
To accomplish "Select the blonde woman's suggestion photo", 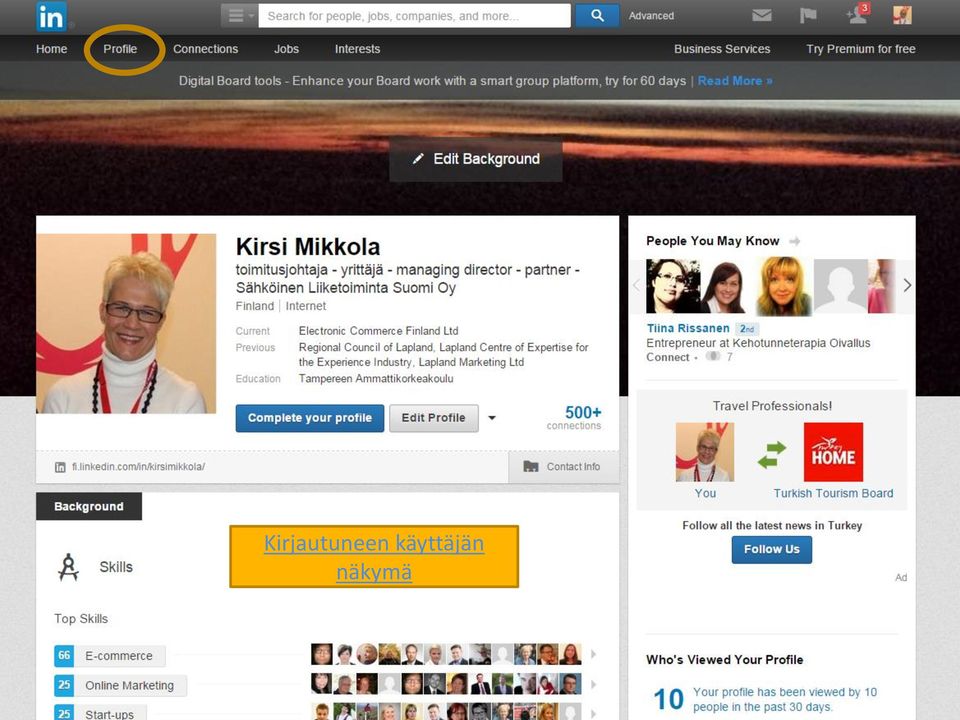I will point(784,287).
